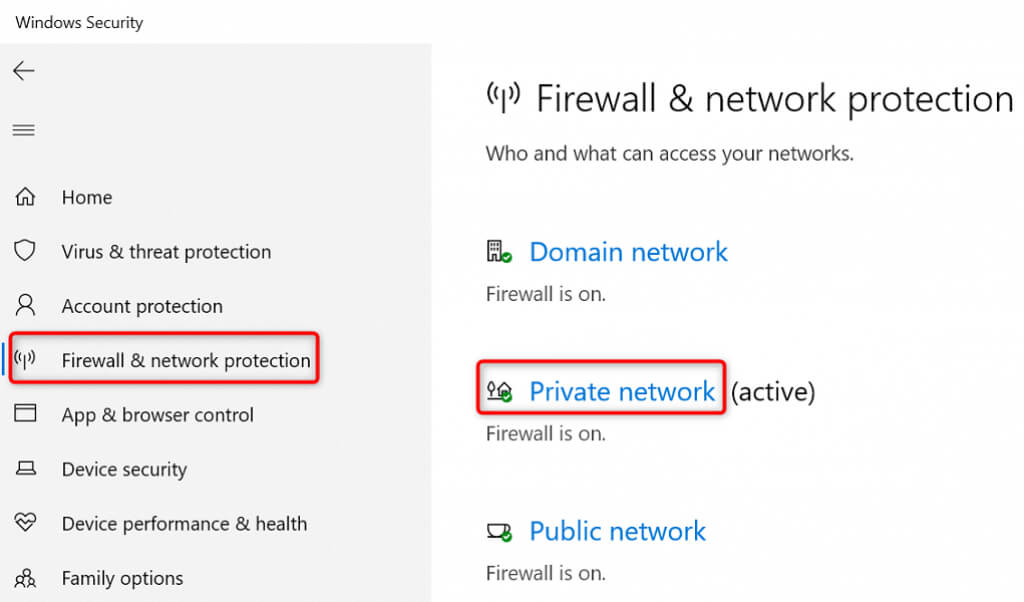This screenshot has height=602, width=1024.
Task: Select Device performance & health
Action: click(184, 523)
